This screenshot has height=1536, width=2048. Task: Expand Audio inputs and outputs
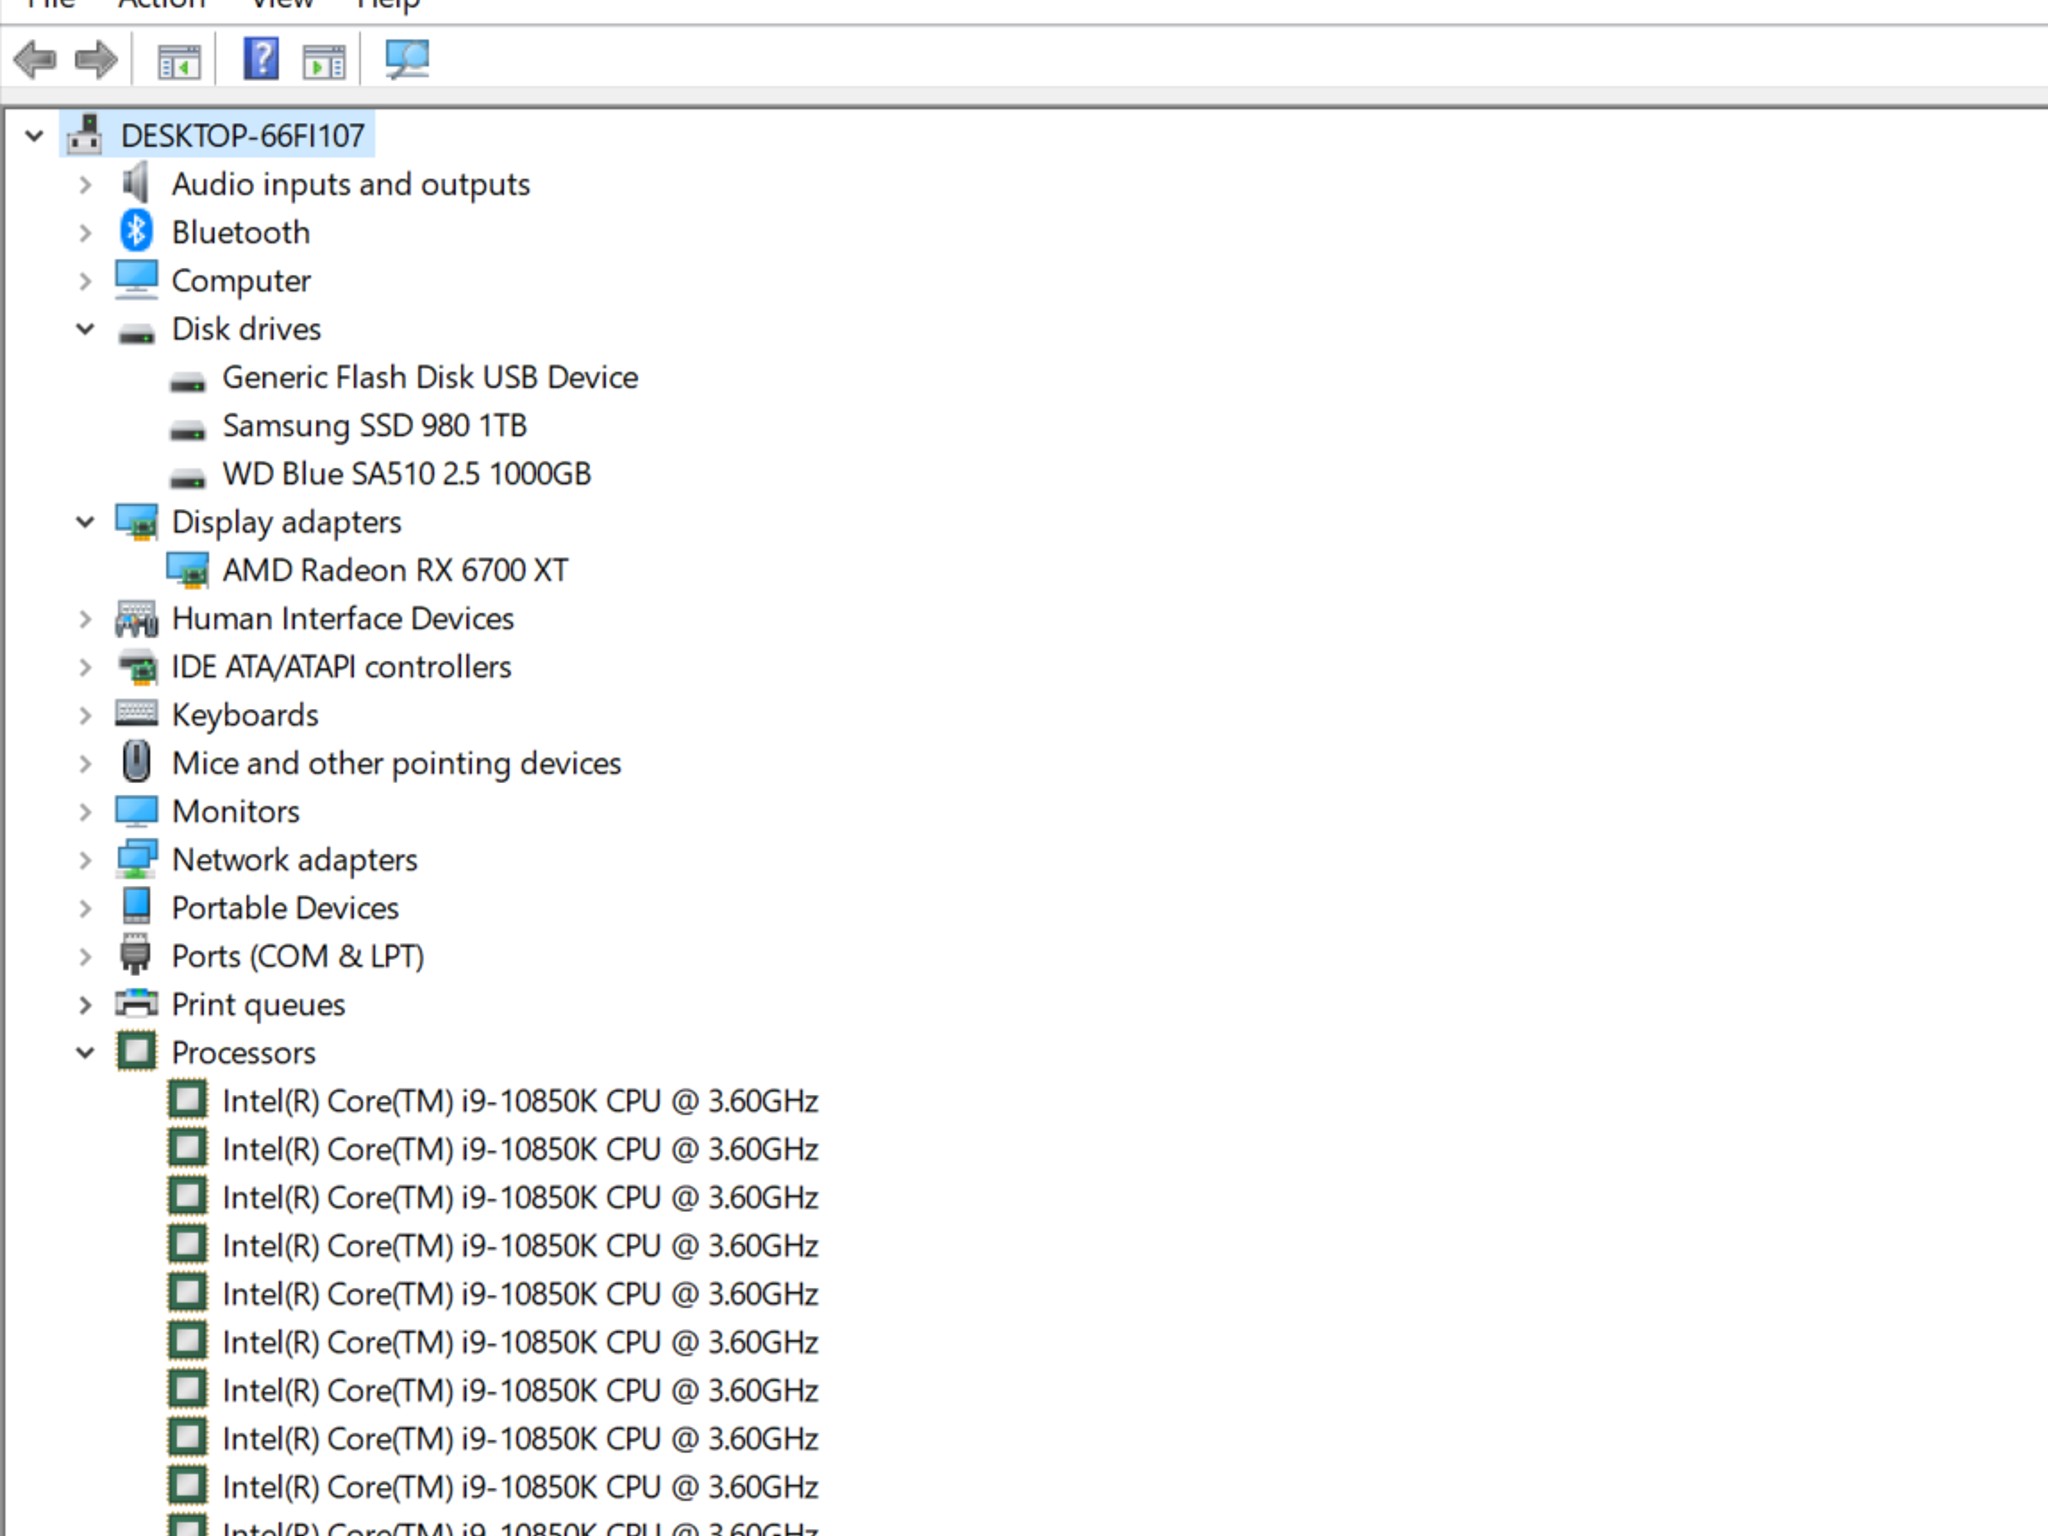point(85,184)
